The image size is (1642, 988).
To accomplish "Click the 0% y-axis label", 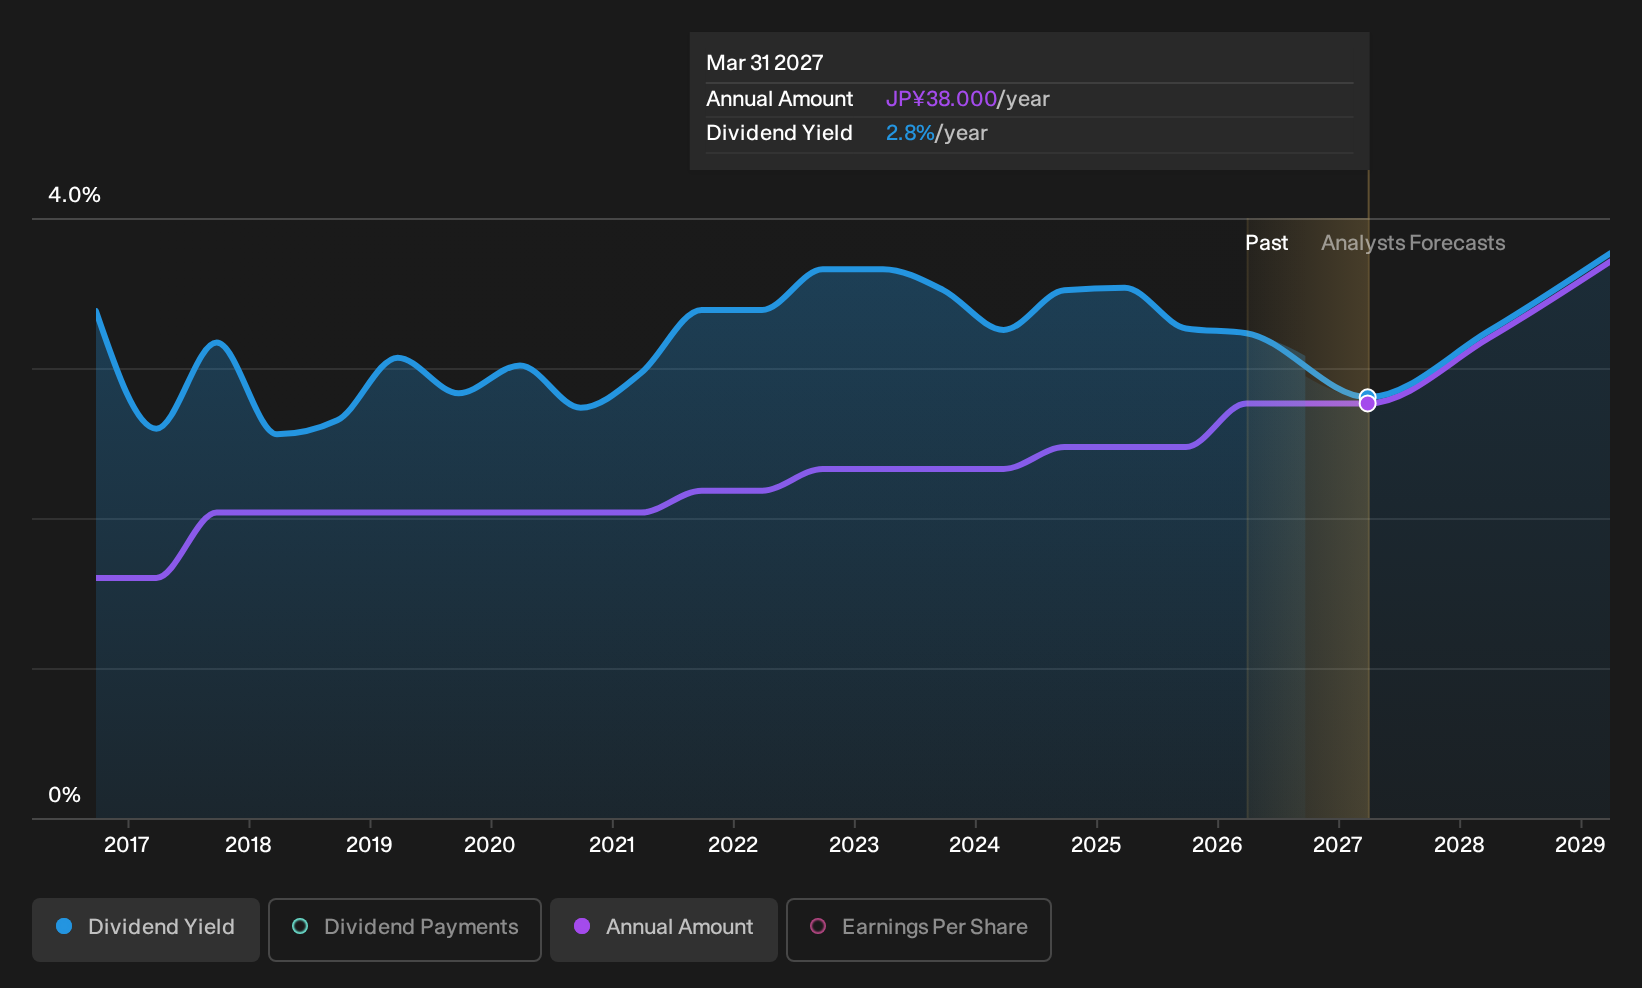I will point(64,795).
